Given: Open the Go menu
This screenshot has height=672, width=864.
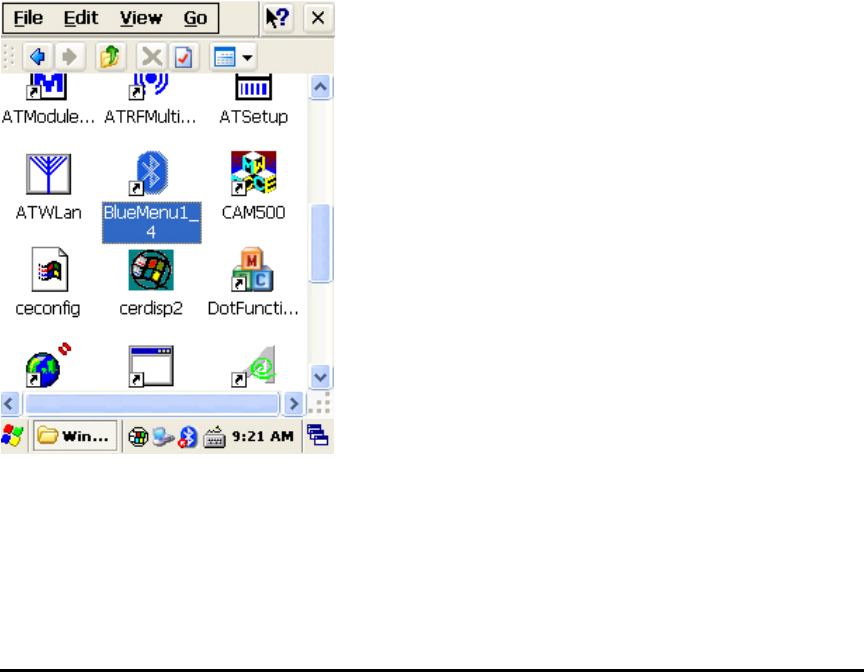Looking at the screenshot, I should click(x=195, y=18).
